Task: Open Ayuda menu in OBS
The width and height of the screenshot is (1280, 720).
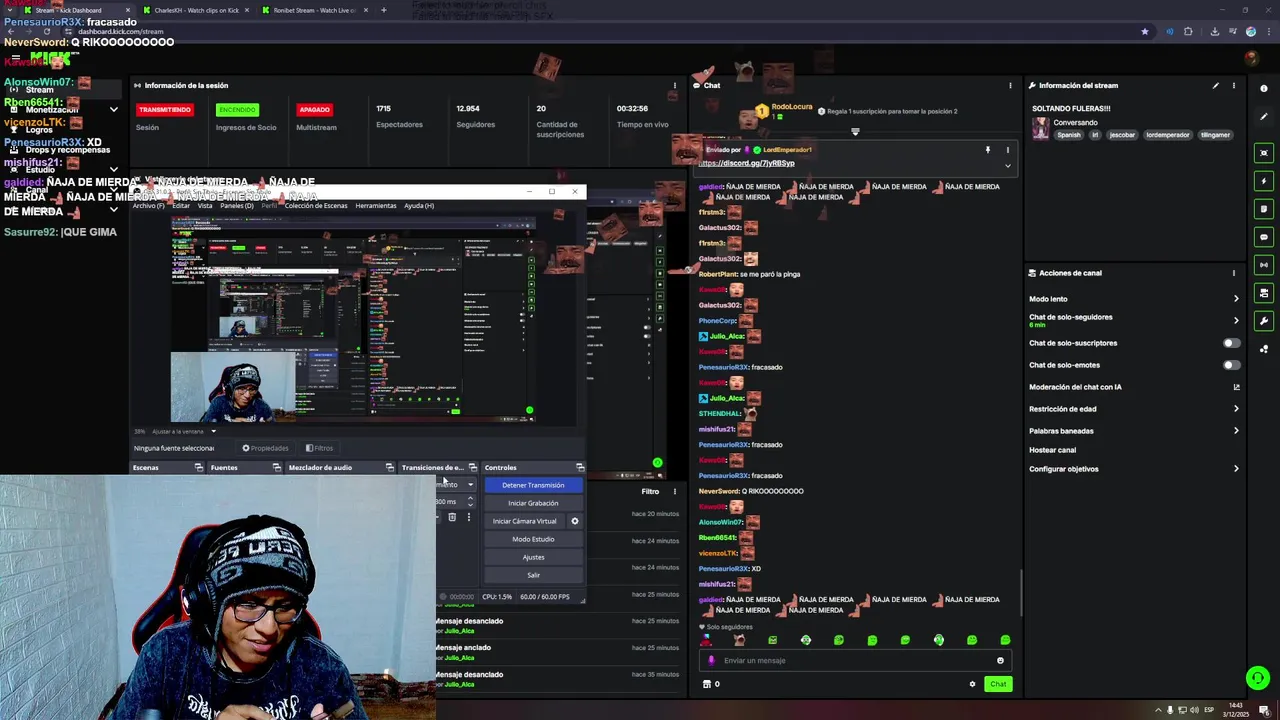Action: (x=419, y=206)
